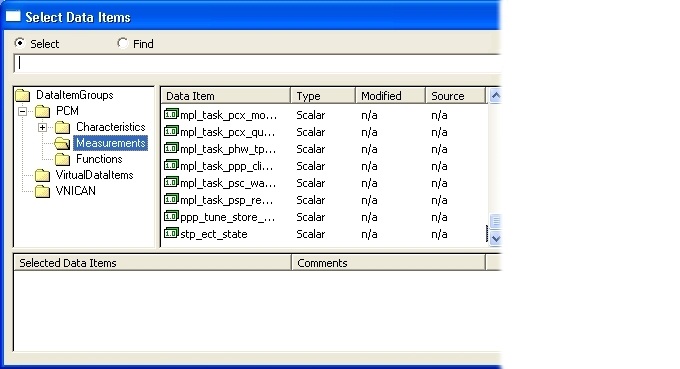Select data item mpl_task_ppp_cli…
This screenshot has width=680, height=369.
pyautogui.click(x=226, y=166)
